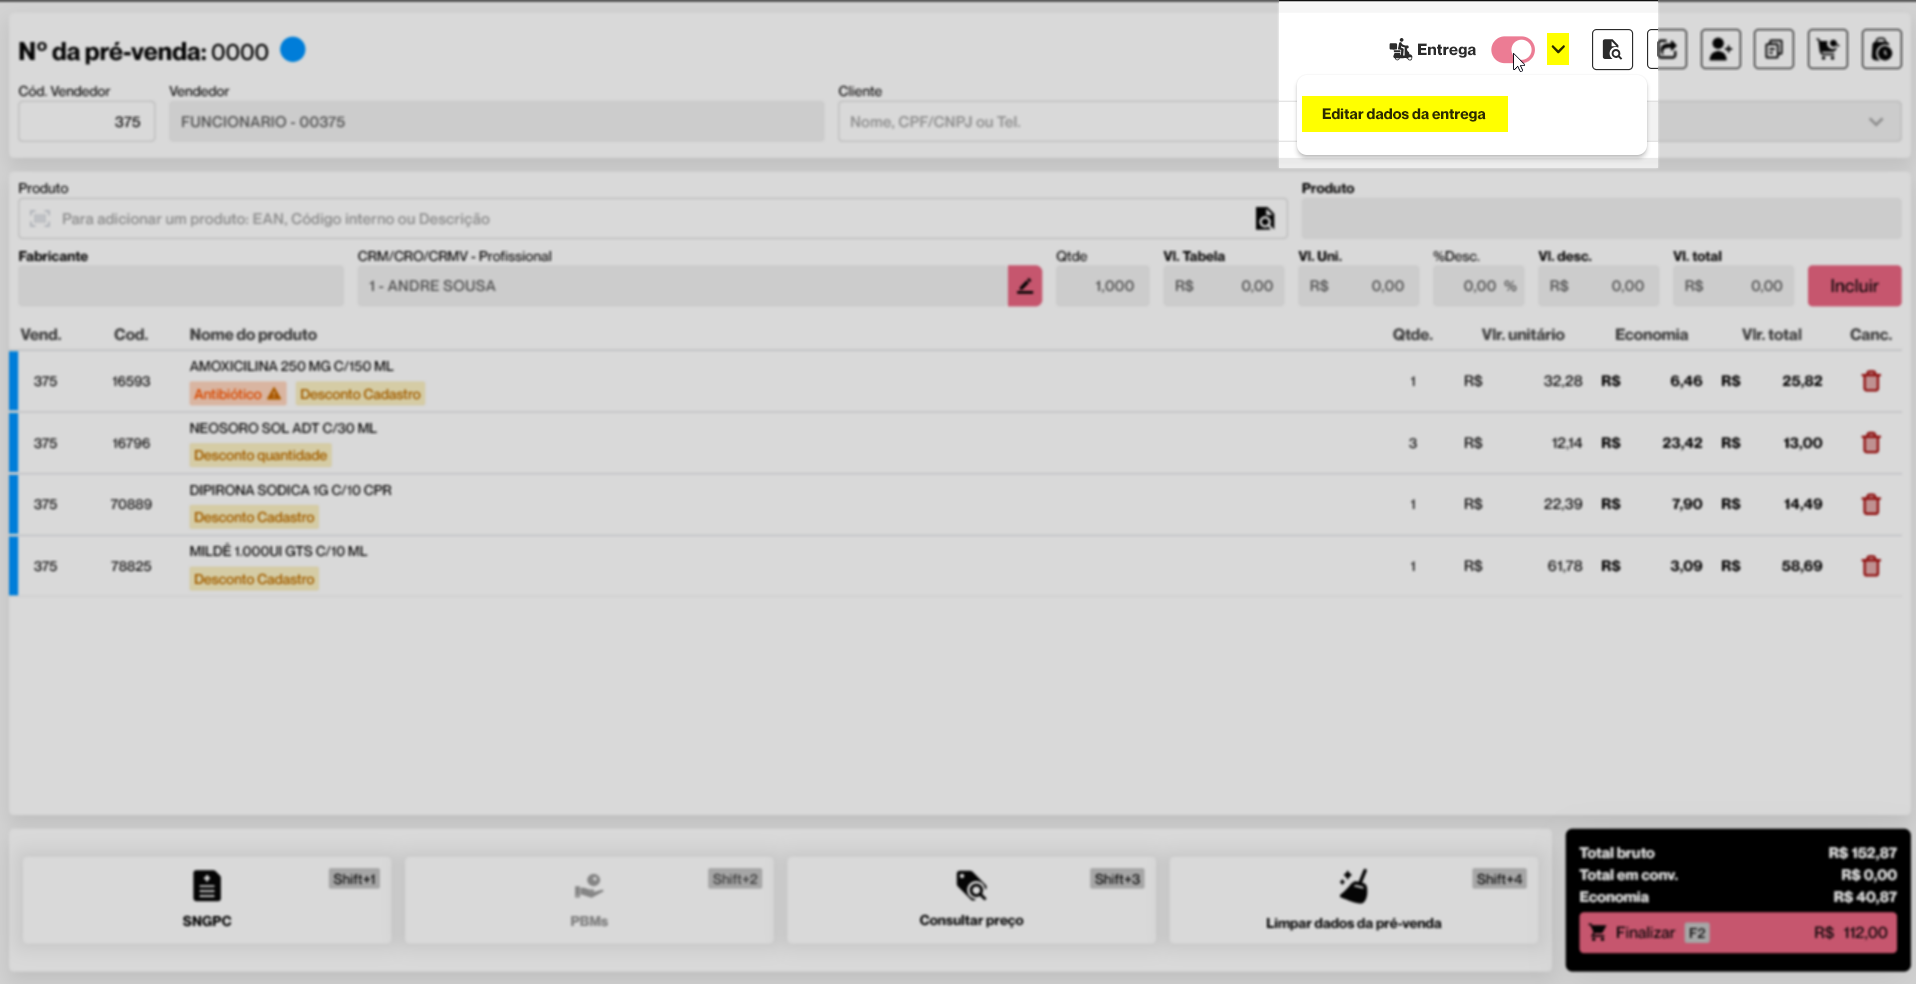1916x984 pixels.
Task: Click Limpar dados da pré-venda
Action: (1354, 899)
